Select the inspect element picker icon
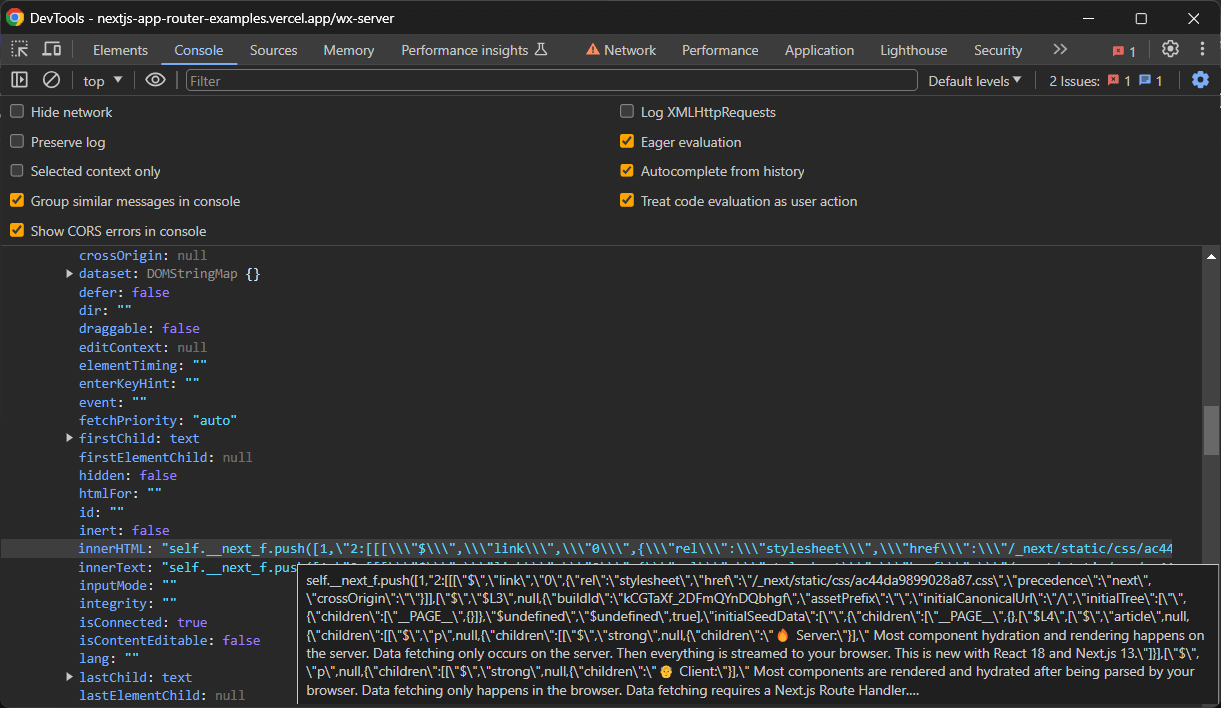The width and height of the screenshot is (1221, 708). click(x=20, y=50)
